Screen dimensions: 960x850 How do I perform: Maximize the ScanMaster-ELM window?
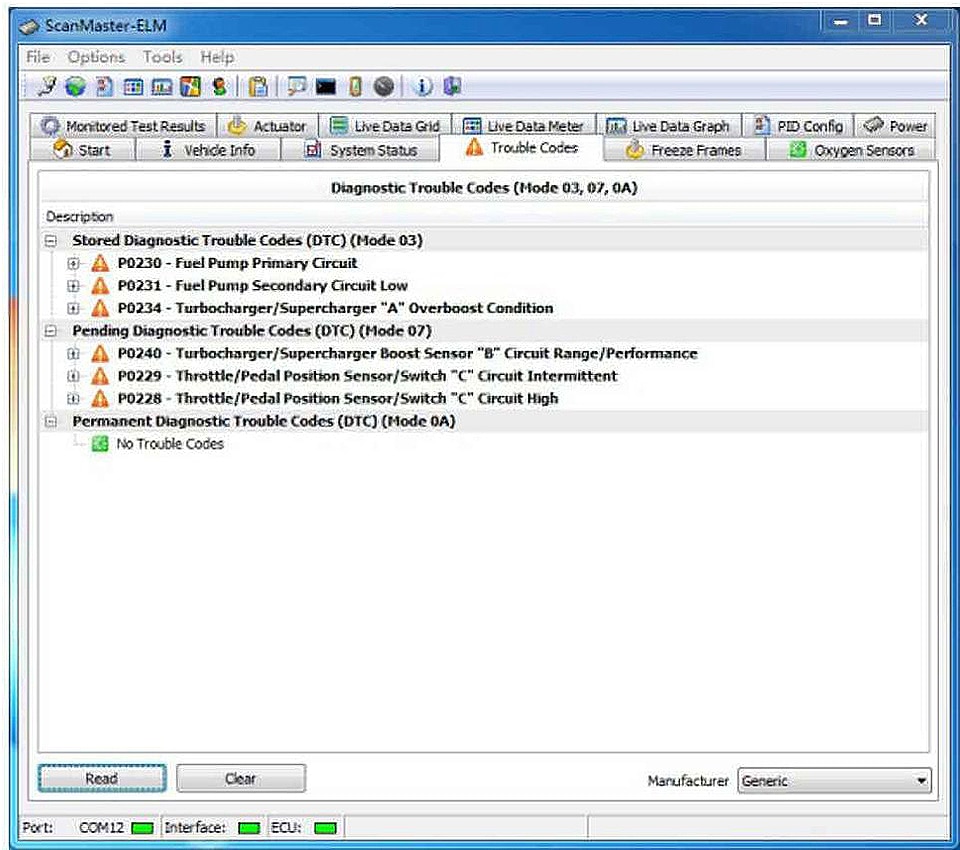[x=875, y=21]
